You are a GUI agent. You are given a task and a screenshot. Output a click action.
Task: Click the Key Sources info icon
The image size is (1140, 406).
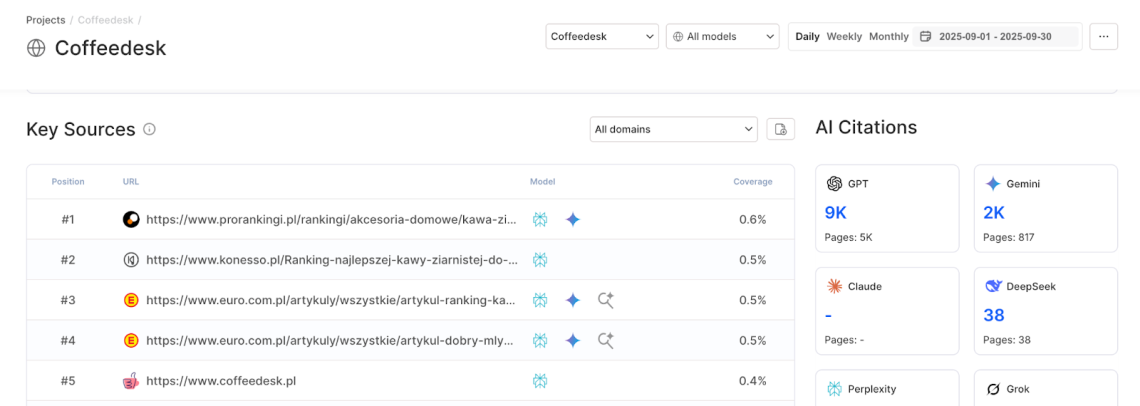click(x=149, y=130)
